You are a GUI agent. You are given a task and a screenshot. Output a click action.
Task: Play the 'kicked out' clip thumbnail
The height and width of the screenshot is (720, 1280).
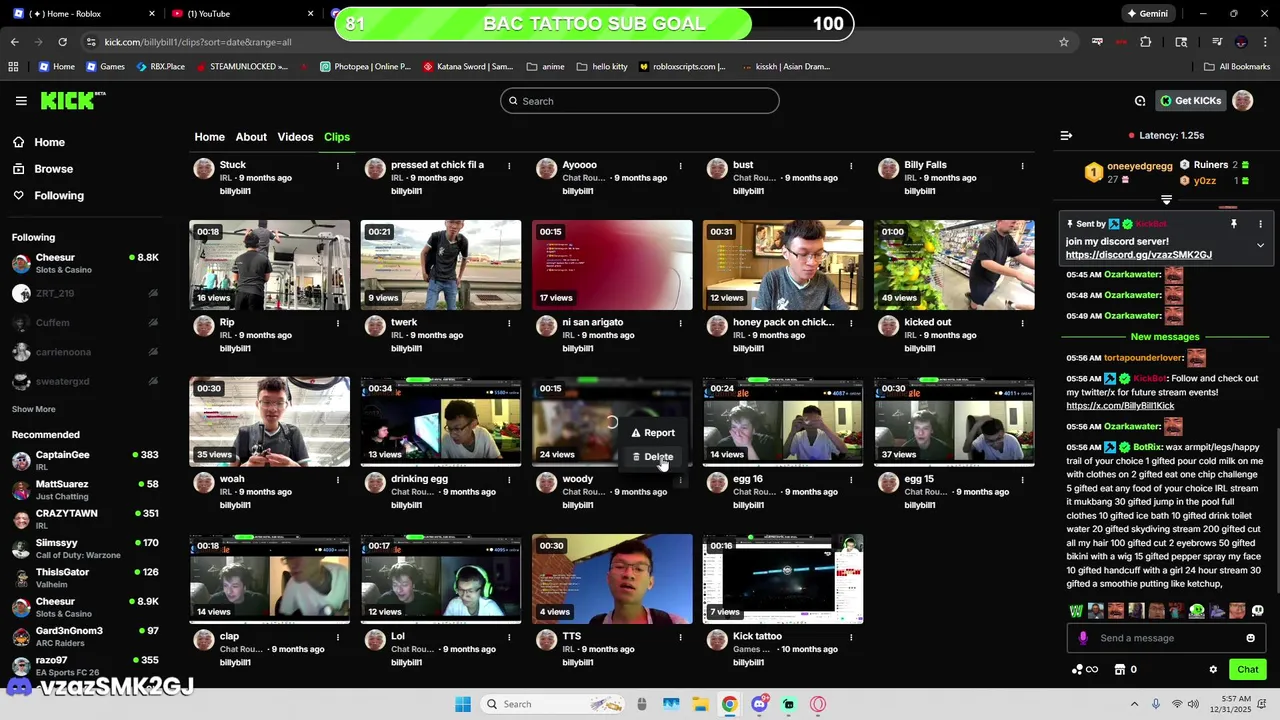[954, 265]
